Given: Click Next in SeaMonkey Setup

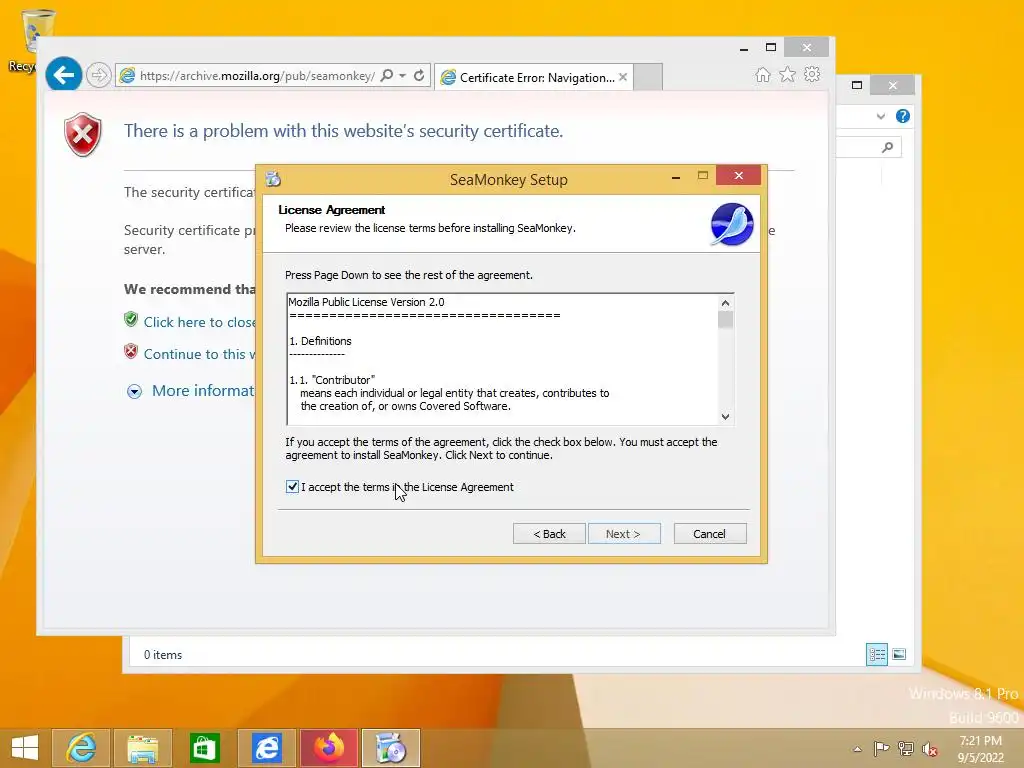Looking at the screenshot, I should [x=624, y=534].
